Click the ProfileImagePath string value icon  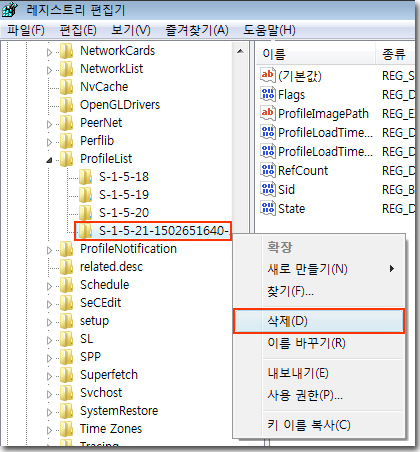point(268,114)
